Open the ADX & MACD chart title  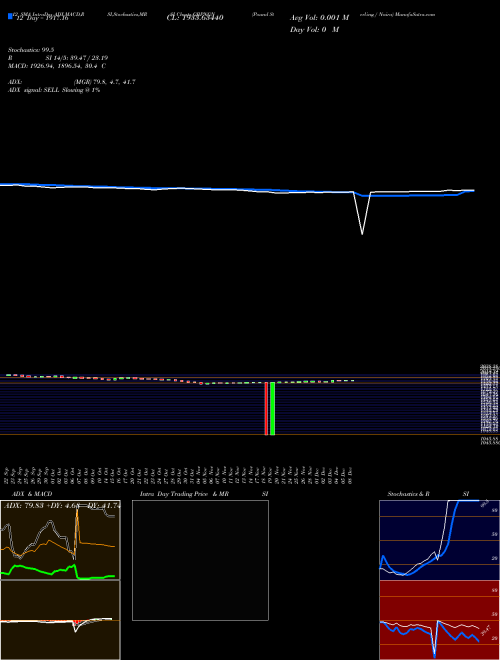(x=32, y=494)
